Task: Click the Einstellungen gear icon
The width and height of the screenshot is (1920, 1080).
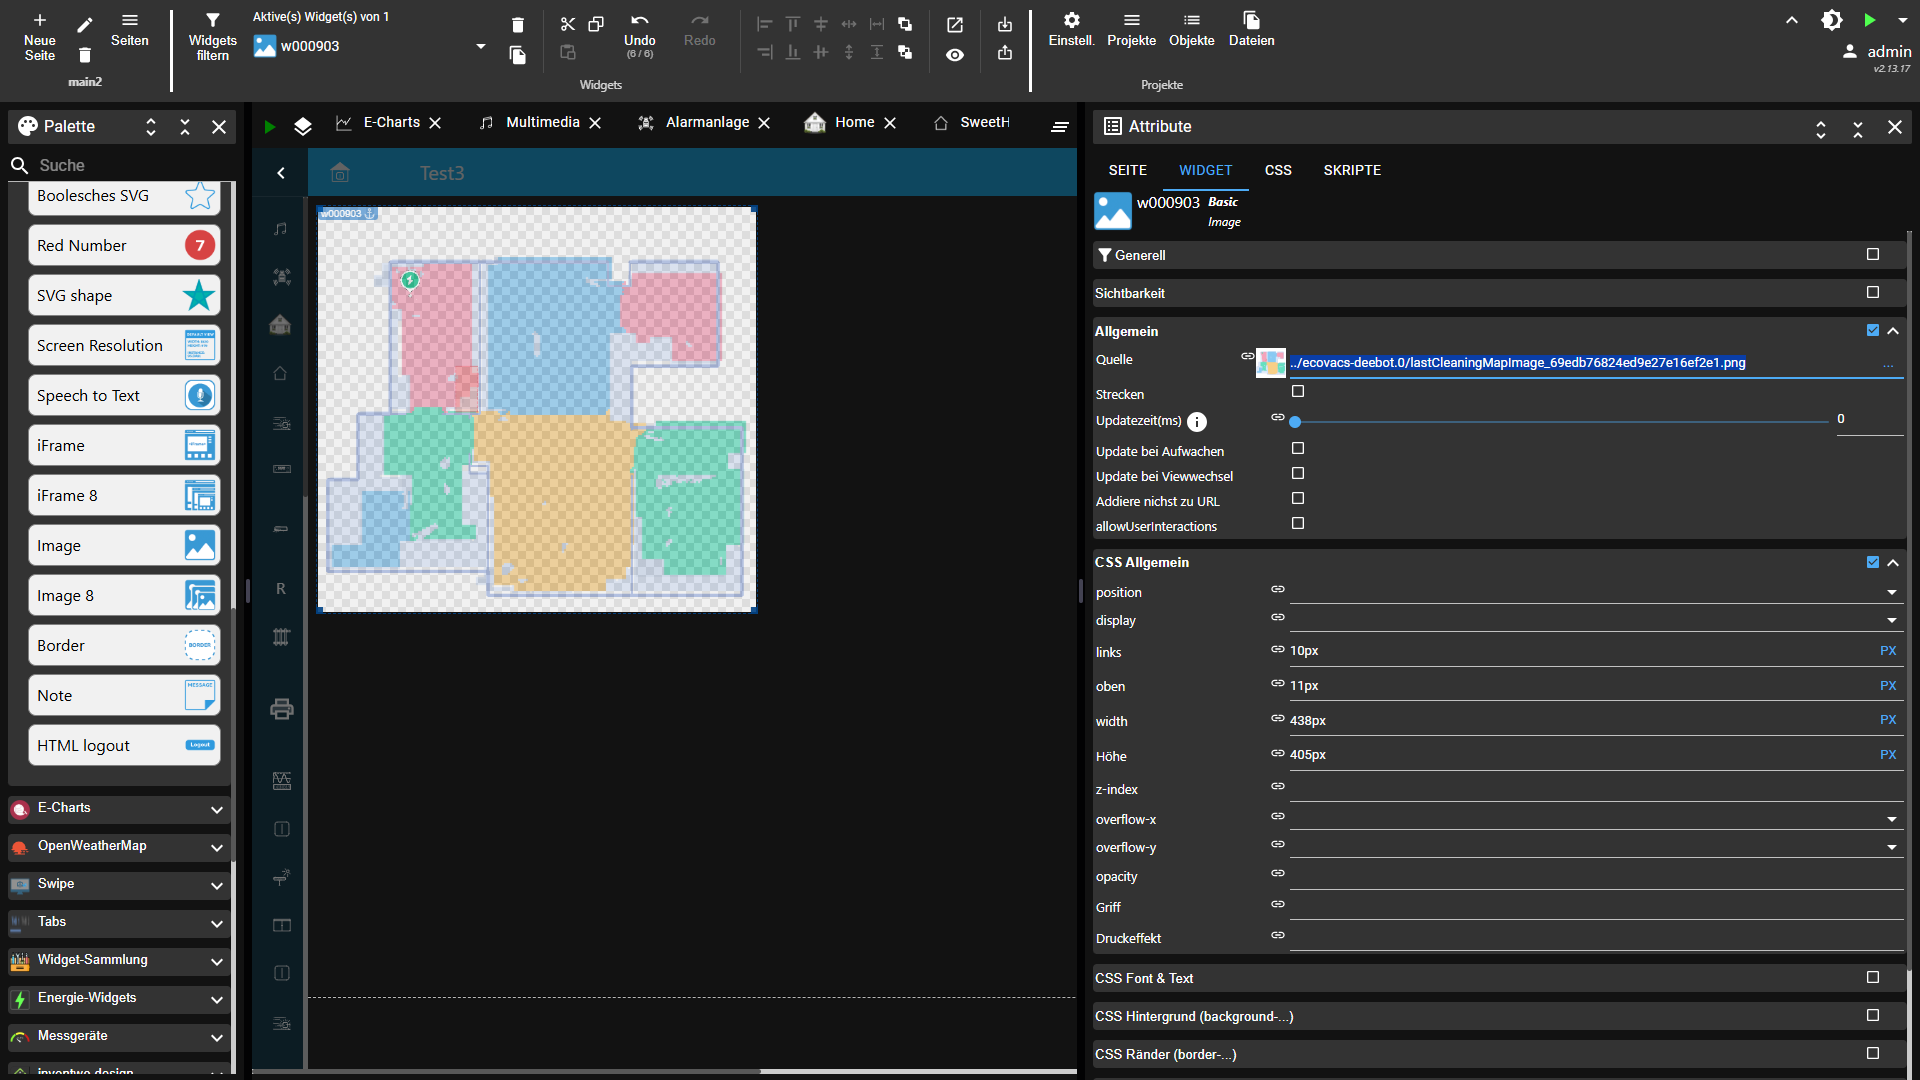Action: [1071, 19]
